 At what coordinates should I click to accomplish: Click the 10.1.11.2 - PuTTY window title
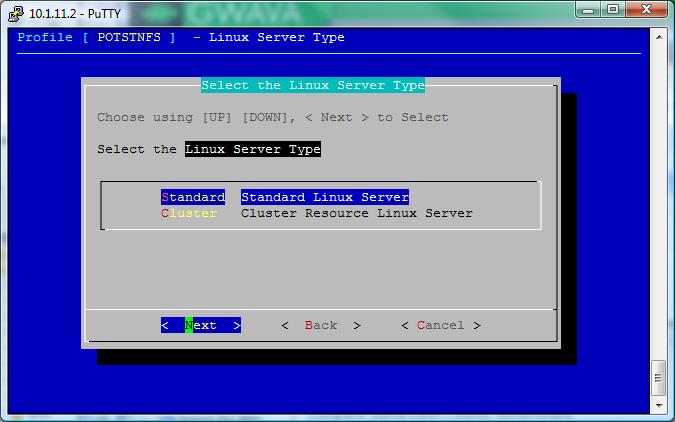(75, 14)
